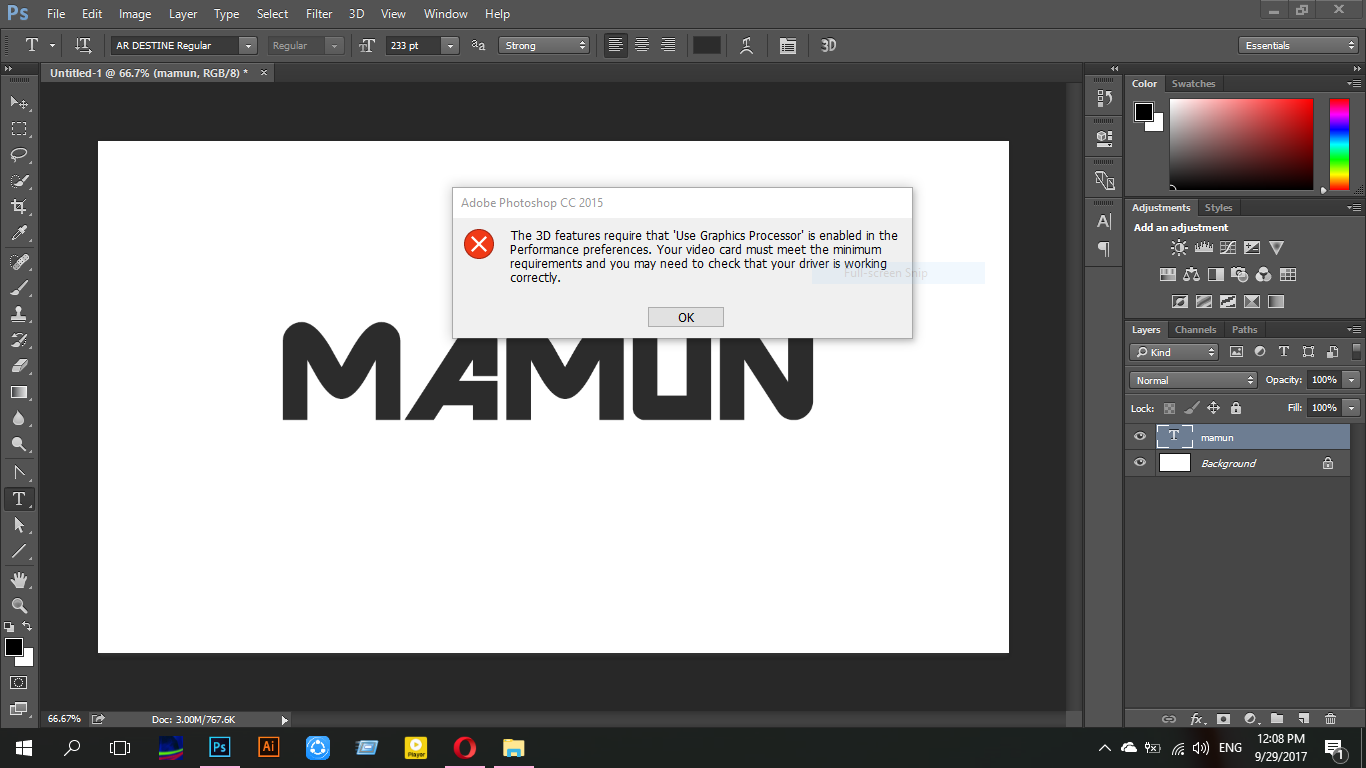Open Photoshop from the Windows taskbar
Screen dimensions: 1366x768
point(219,747)
